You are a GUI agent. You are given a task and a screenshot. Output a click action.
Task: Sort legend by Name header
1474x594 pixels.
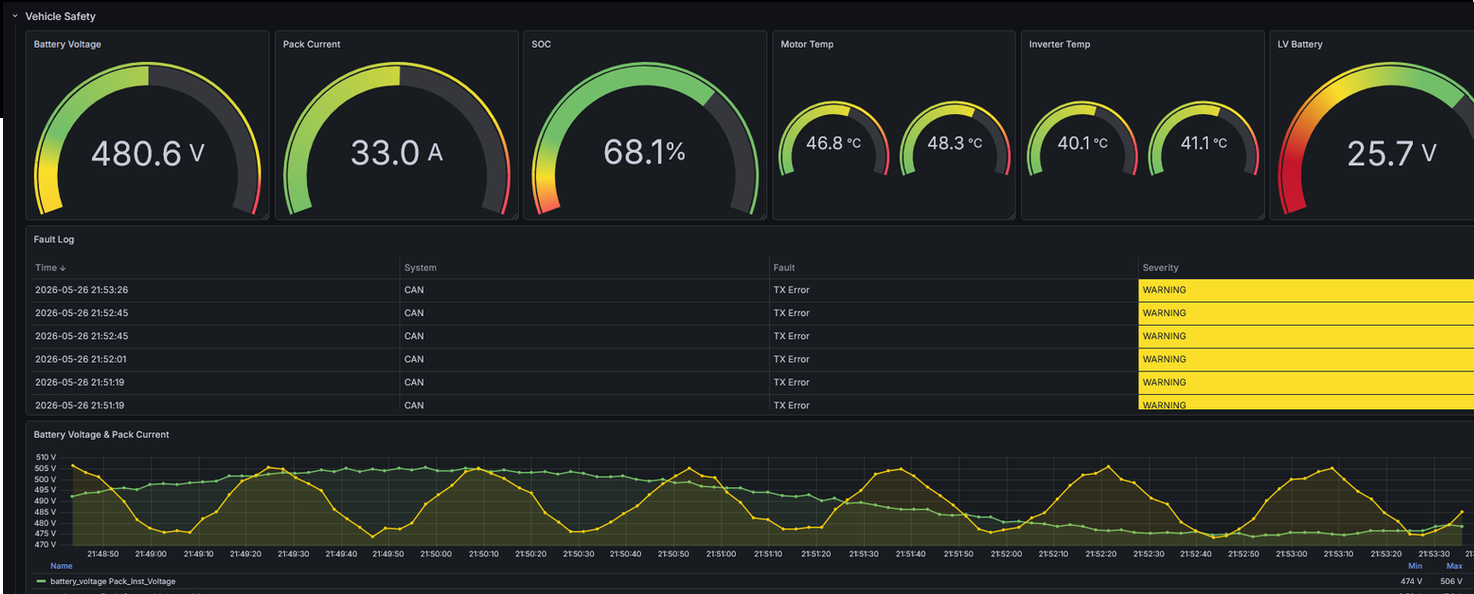point(61,566)
